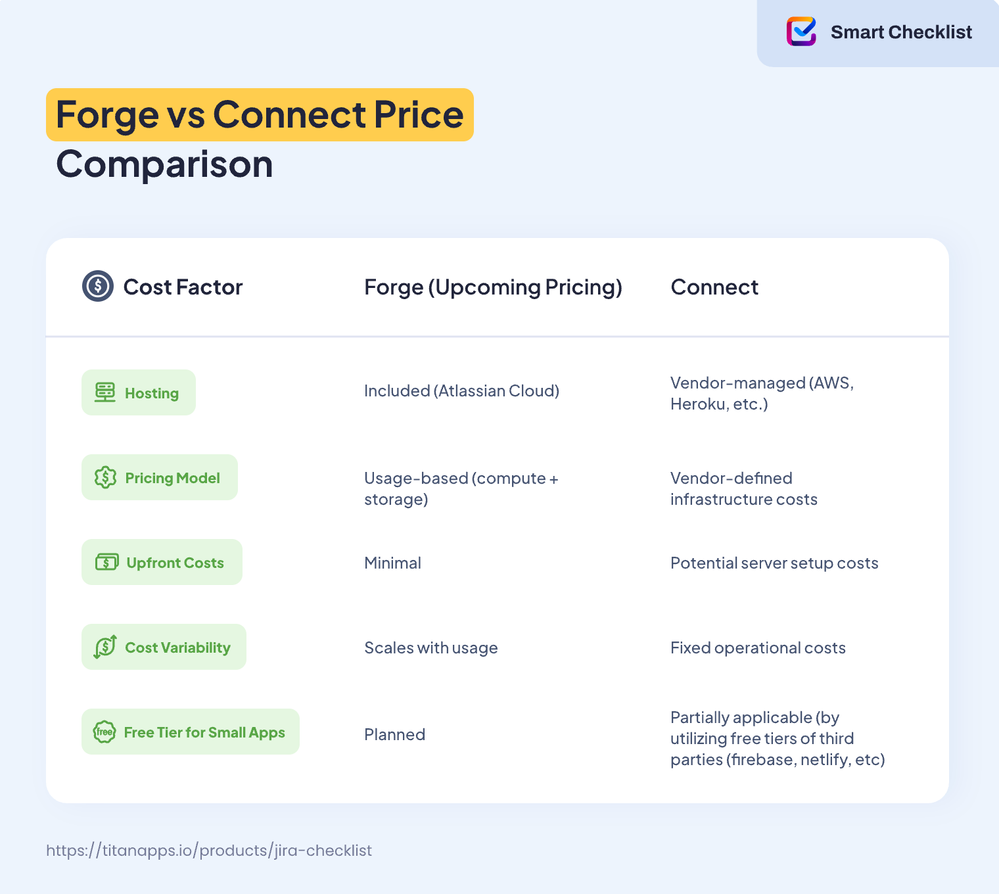Select the Hosting green label pill

(x=138, y=393)
